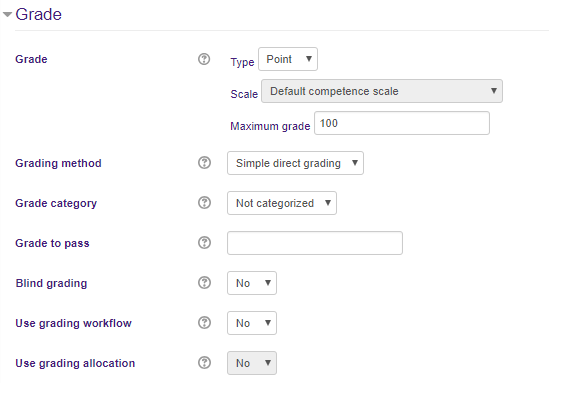This screenshot has width=562, height=410.
Task: View help for Use grading workflow
Action: coord(204,323)
